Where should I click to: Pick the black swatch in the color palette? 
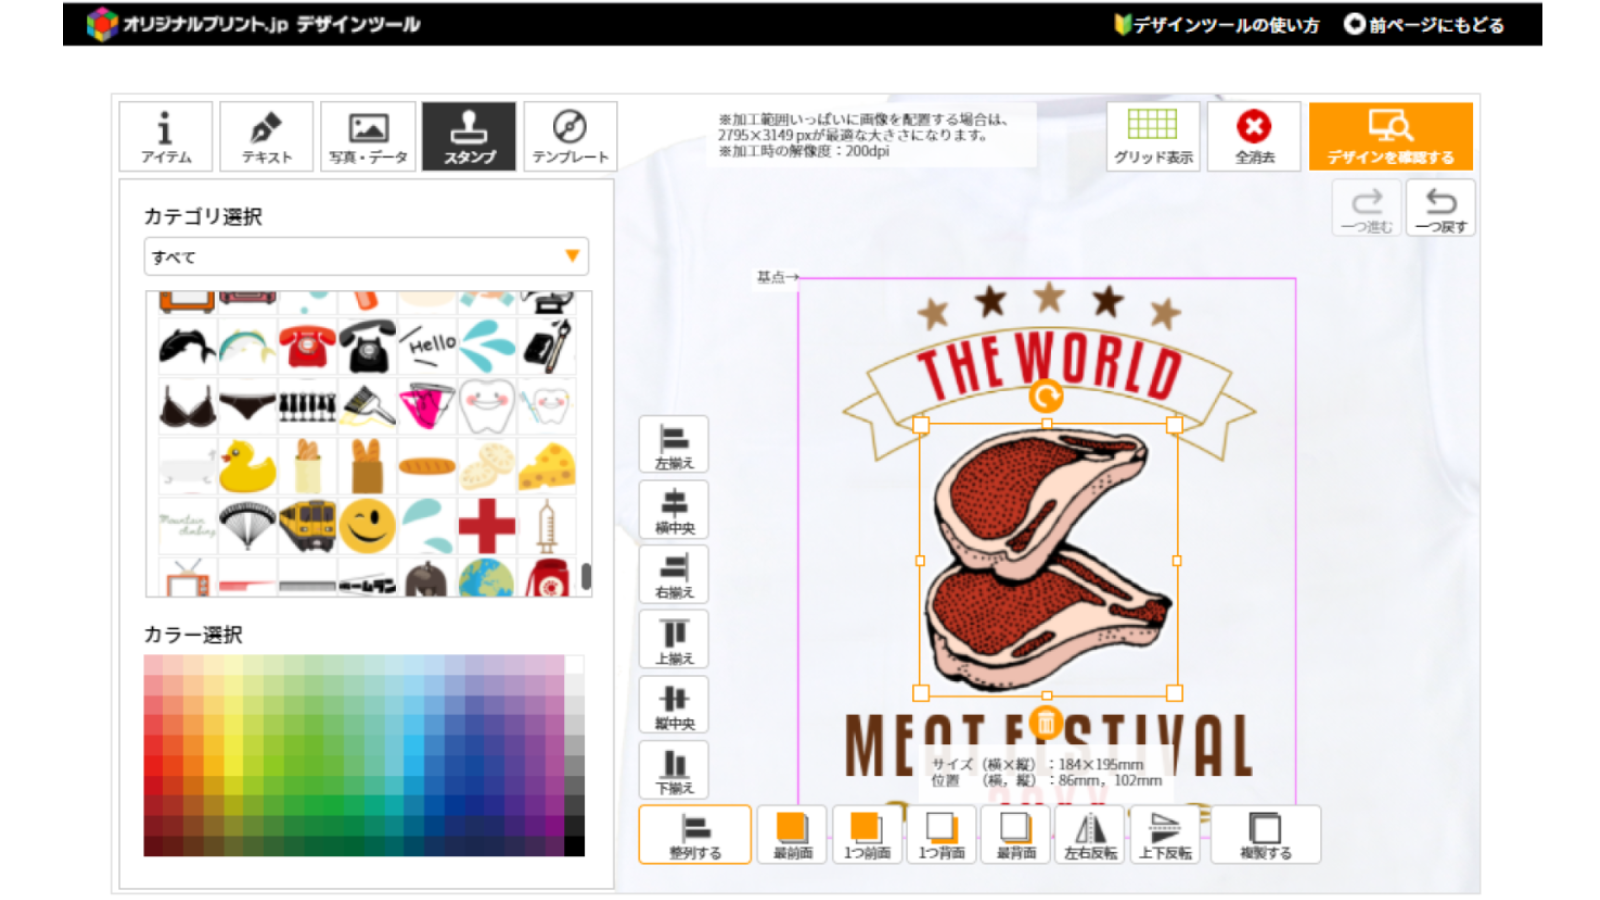pyautogui.click(x=574, y=846)
